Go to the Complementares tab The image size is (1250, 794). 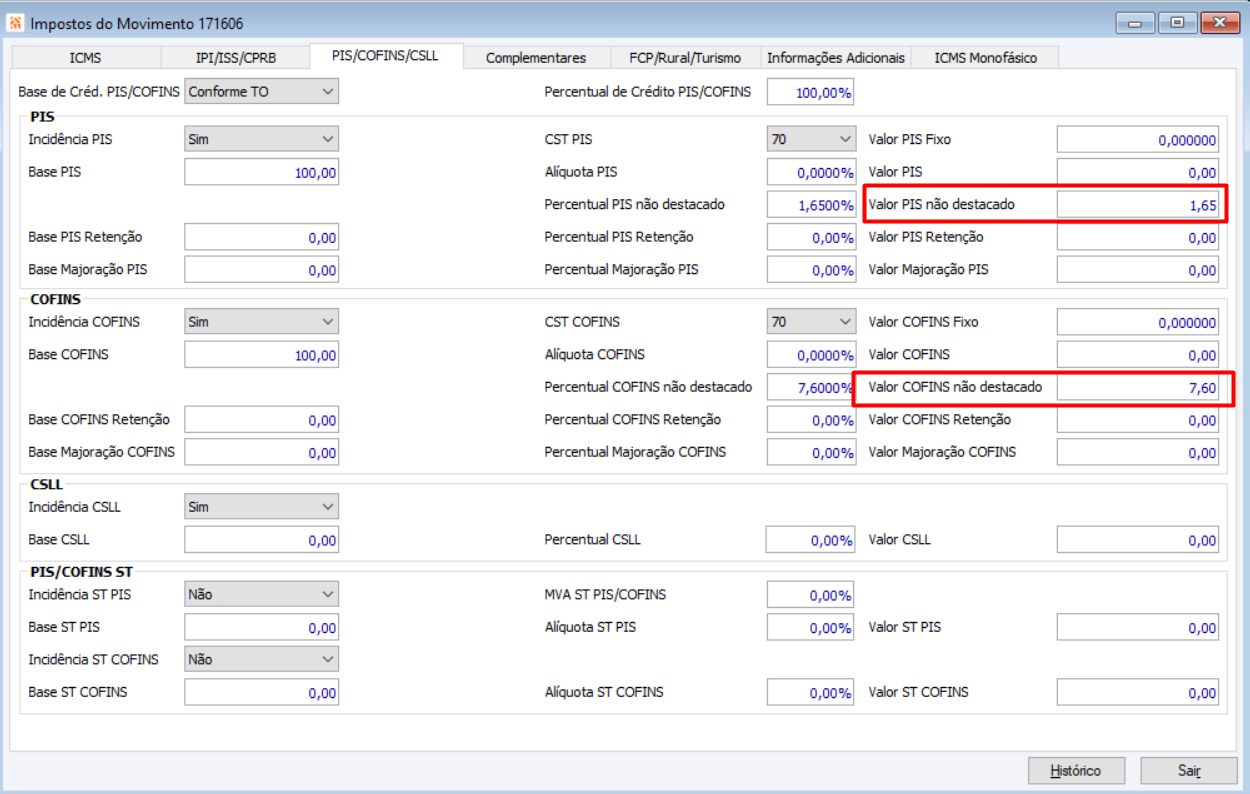pos(536,58)
